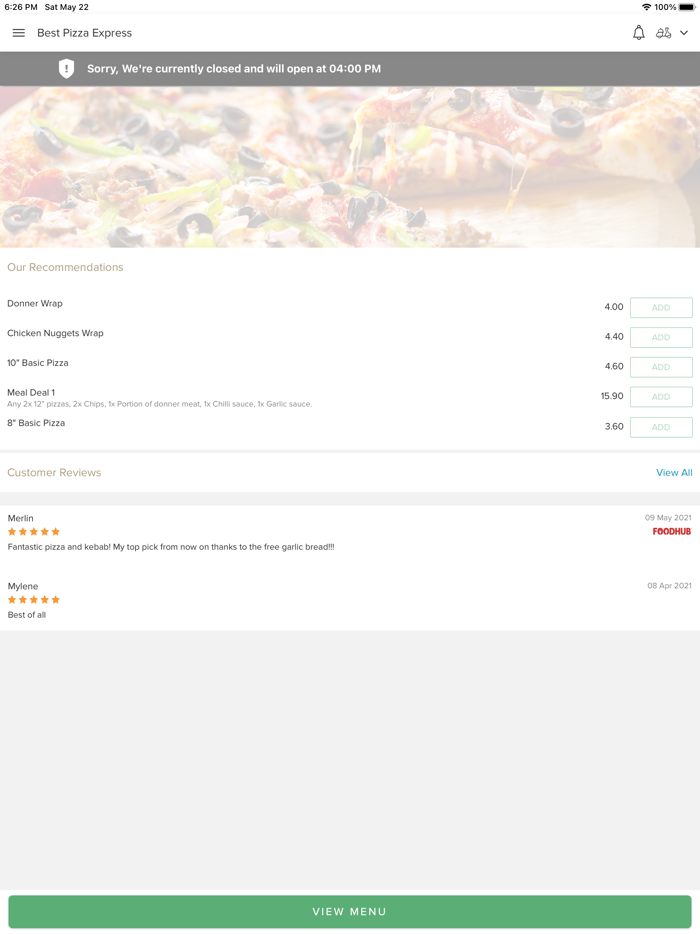
Task: Add the Donner Wrap to cart
Action: pos(661,307)
